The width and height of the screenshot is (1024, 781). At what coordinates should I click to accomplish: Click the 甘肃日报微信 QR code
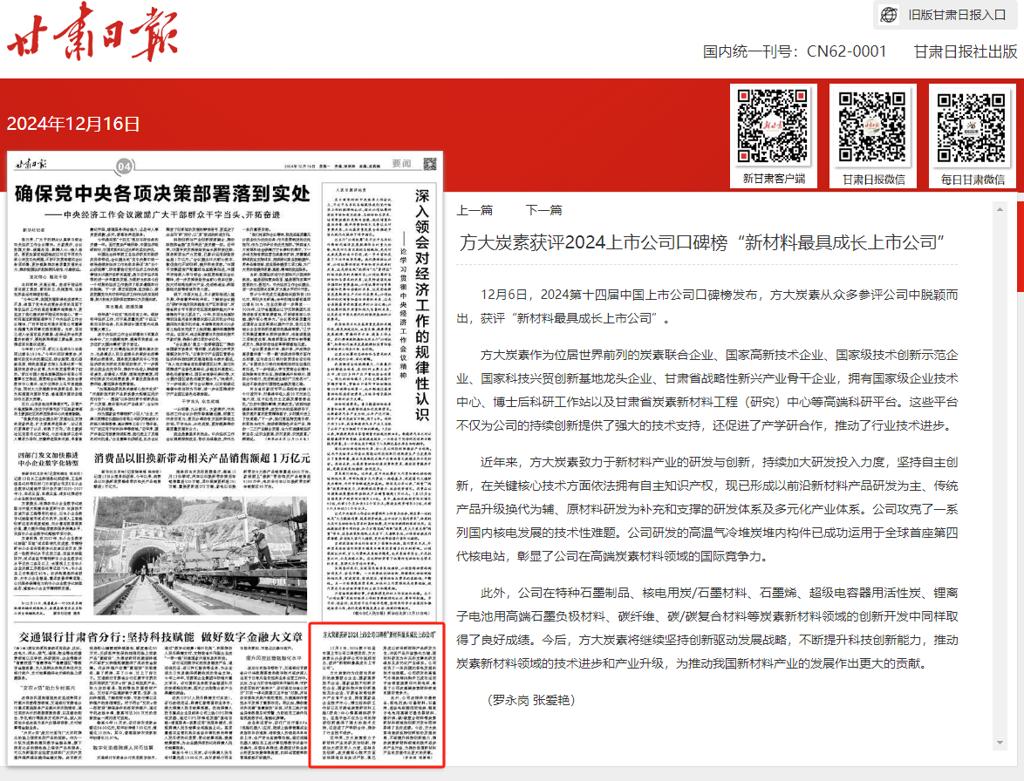(872, 126)
